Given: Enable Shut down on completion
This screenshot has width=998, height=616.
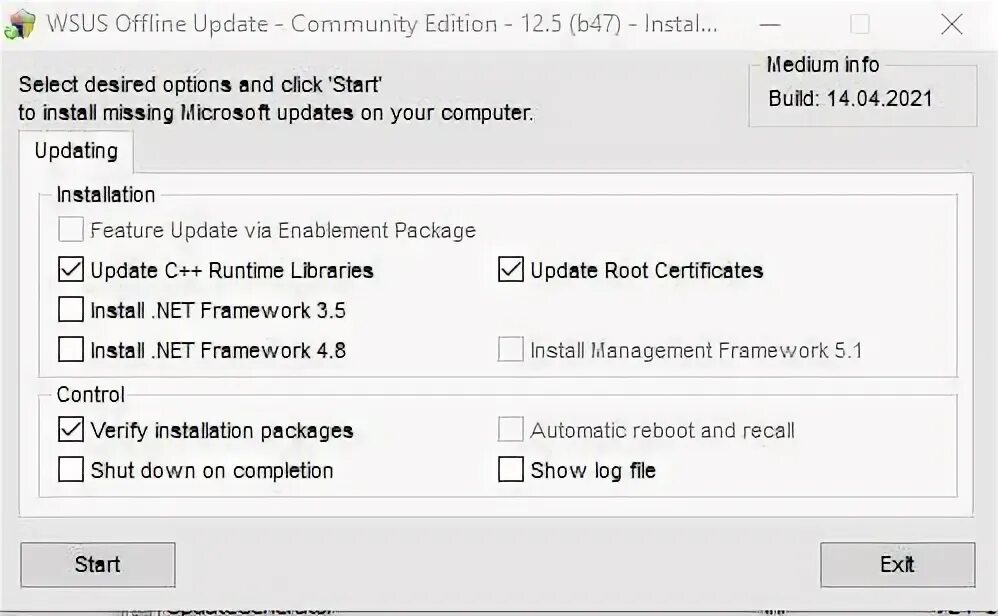Looking at the screenshot, I should (x=71, y=470).
